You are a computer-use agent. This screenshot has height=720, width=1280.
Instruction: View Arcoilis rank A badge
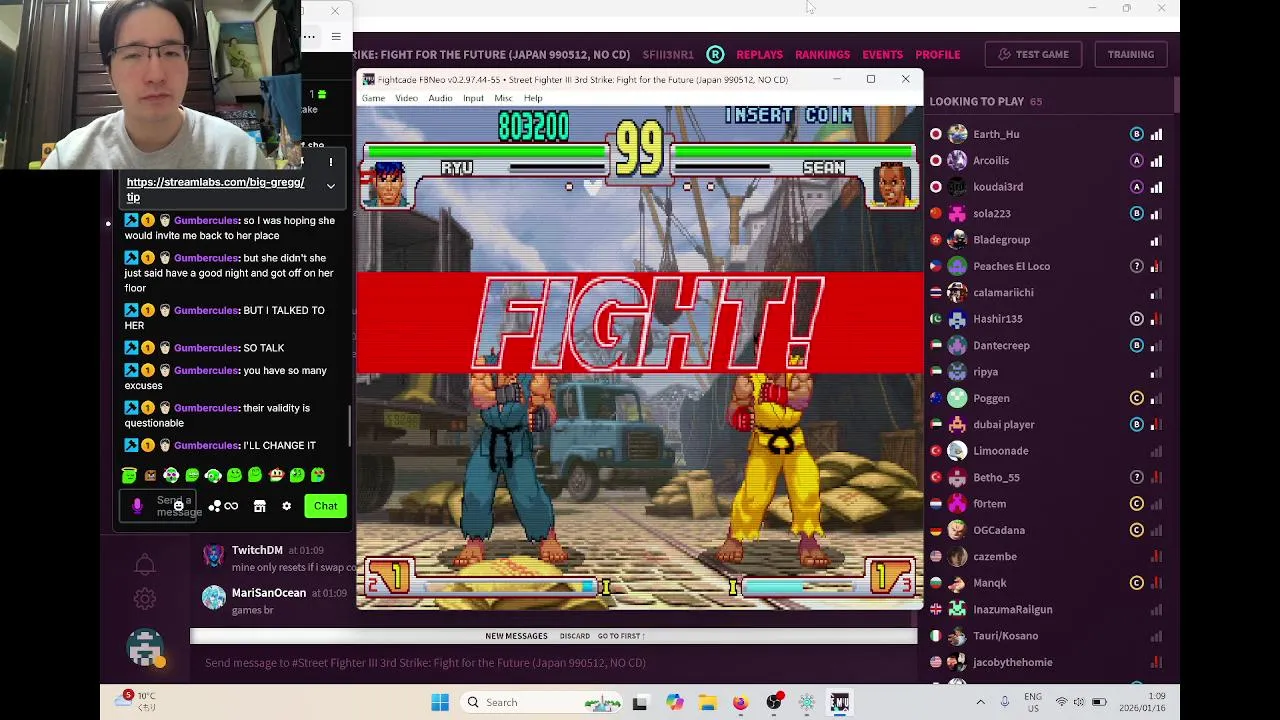pos(1136,160)
